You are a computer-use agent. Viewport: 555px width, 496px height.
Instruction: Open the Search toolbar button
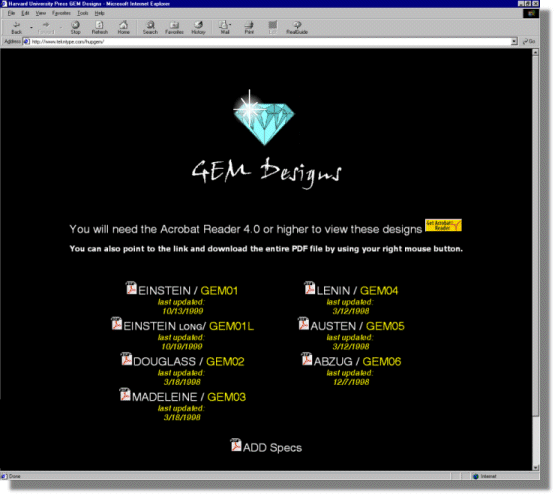click(x=150, y=27)
